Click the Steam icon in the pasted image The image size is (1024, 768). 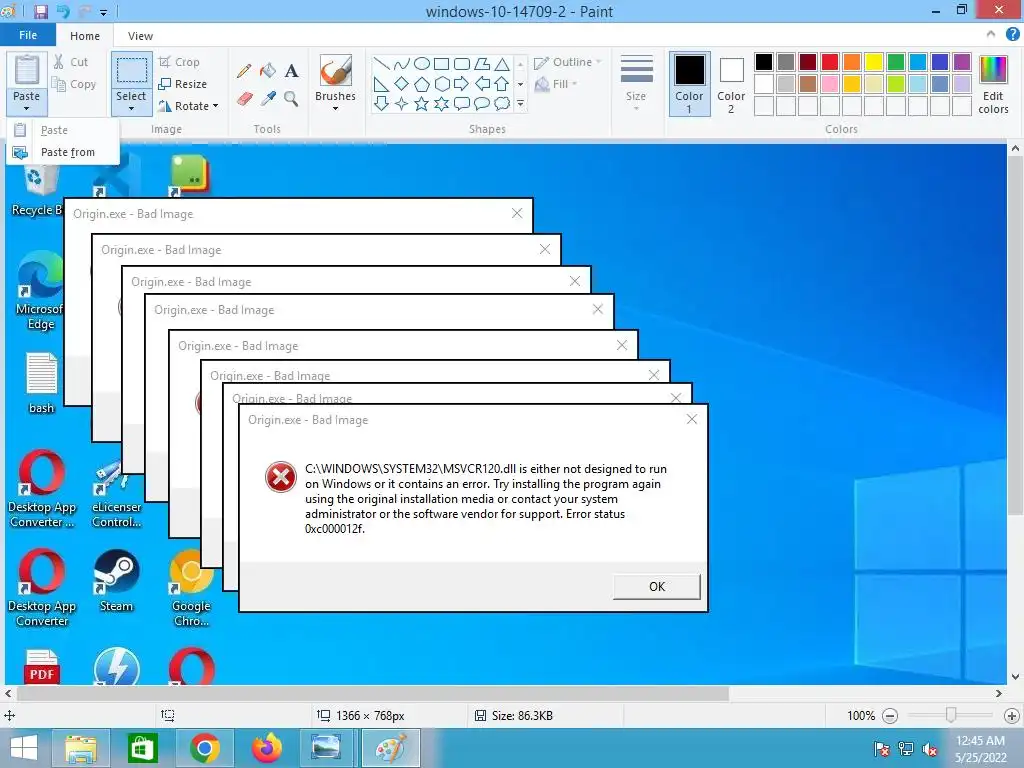pyautogui.click(x=116, y=572)
